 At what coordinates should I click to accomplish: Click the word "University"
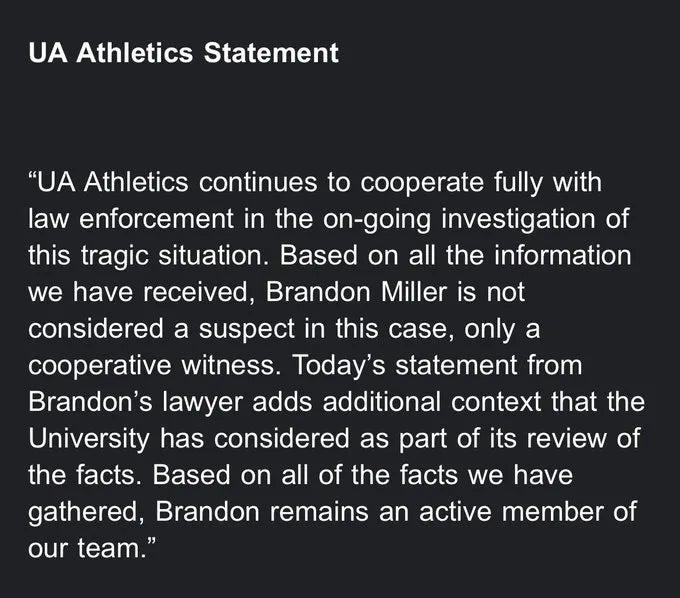(89, 435)
